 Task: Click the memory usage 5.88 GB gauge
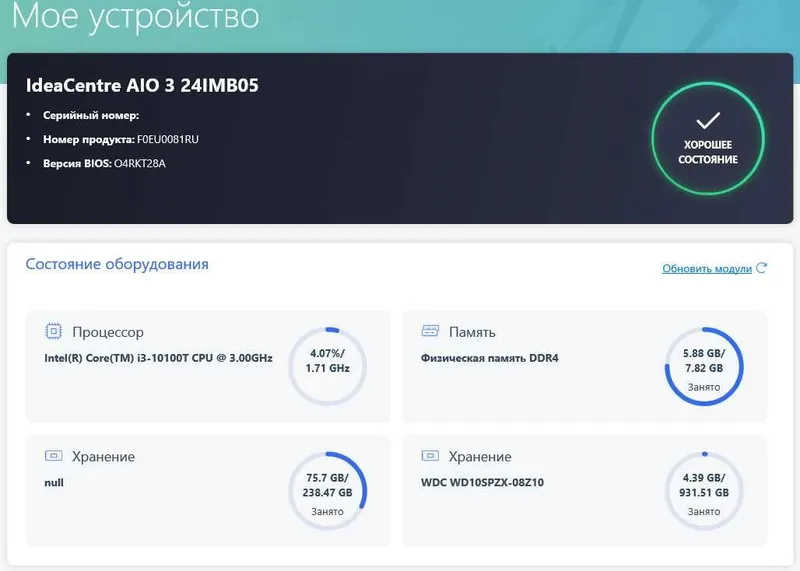pyautogui.click(x=704, y=366)
